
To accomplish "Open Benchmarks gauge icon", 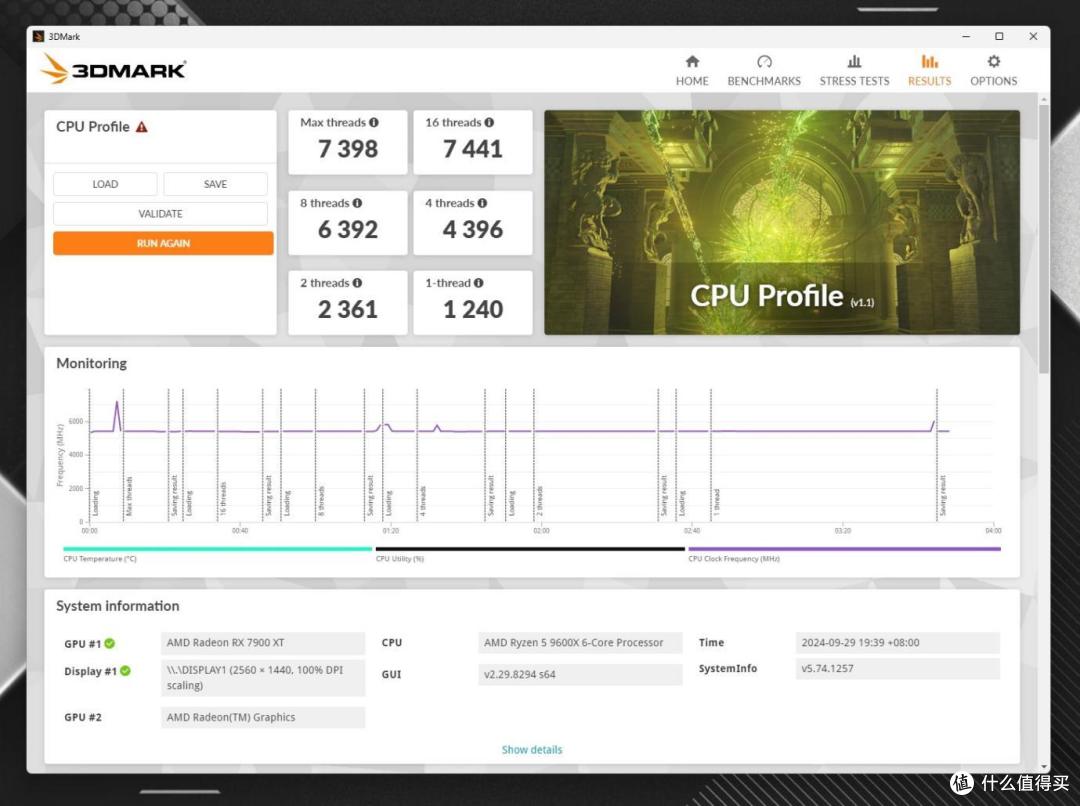I will (x=764, y=61).
